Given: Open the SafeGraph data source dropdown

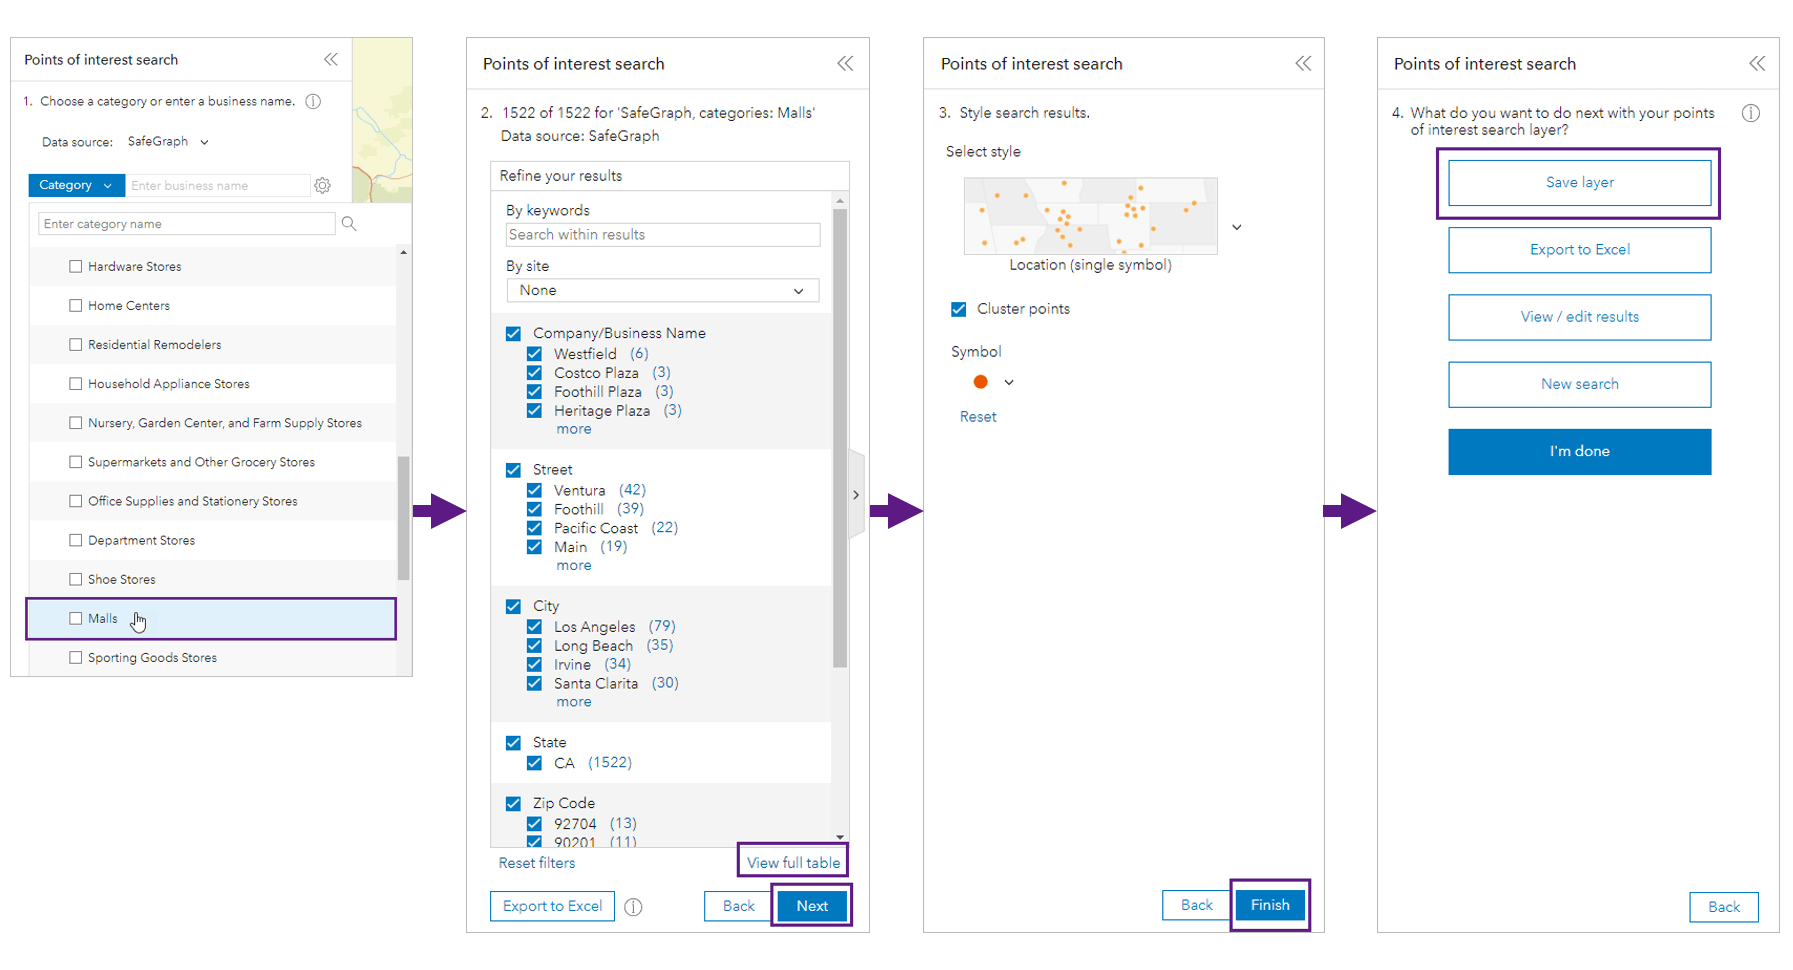Looking at the screenshot, I should (x=204, y=141).
